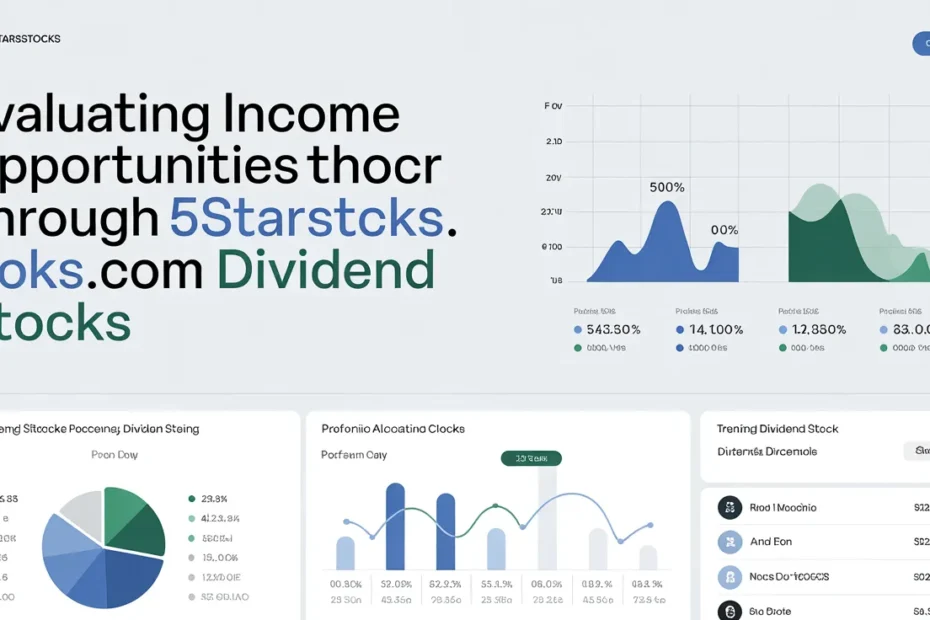
Task: Toggle the blue 543.50% stat series
Action: 600,329
